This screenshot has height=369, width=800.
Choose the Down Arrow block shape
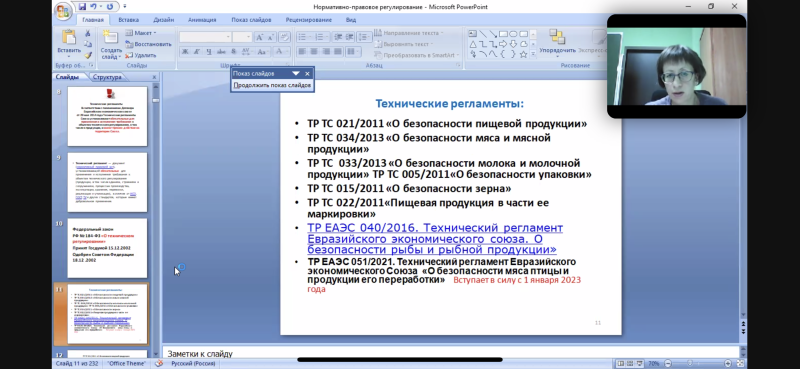513,44
